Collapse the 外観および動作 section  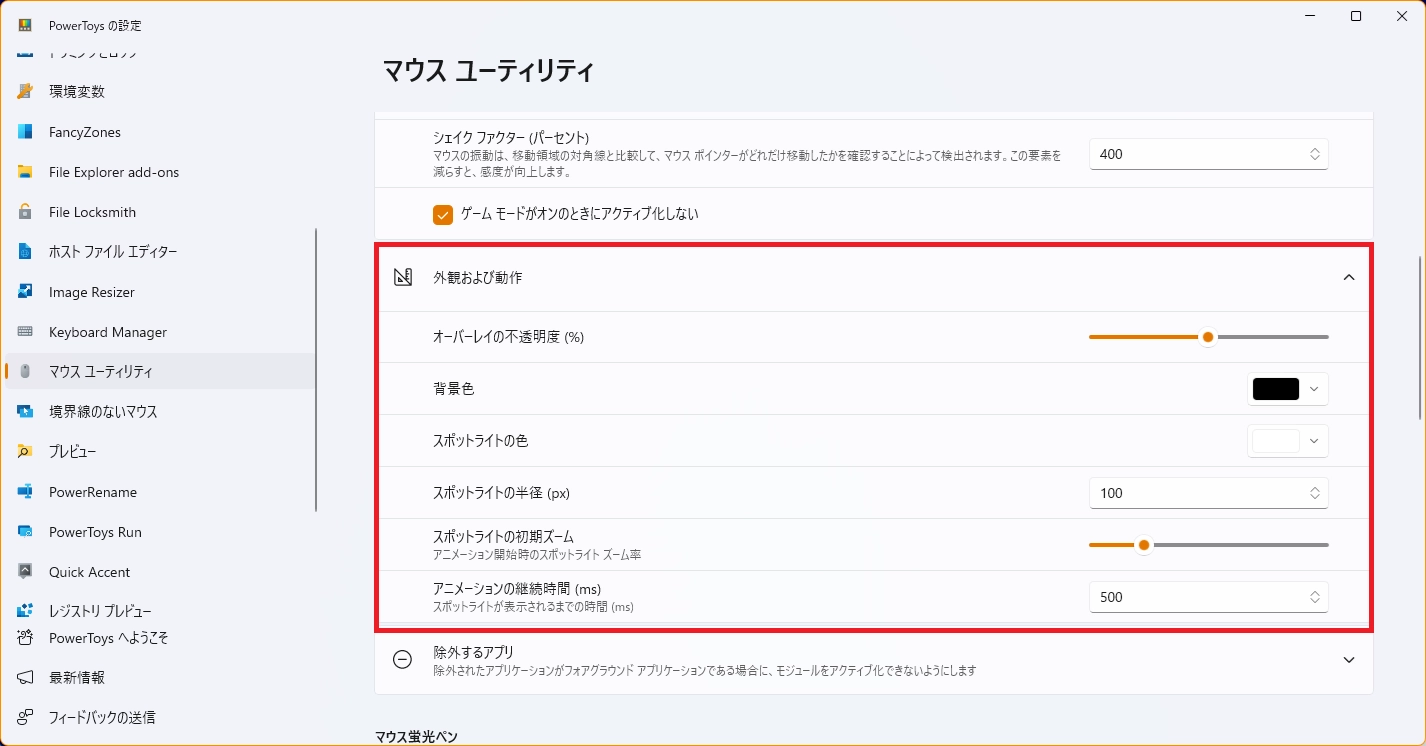tap(1348, 277)
